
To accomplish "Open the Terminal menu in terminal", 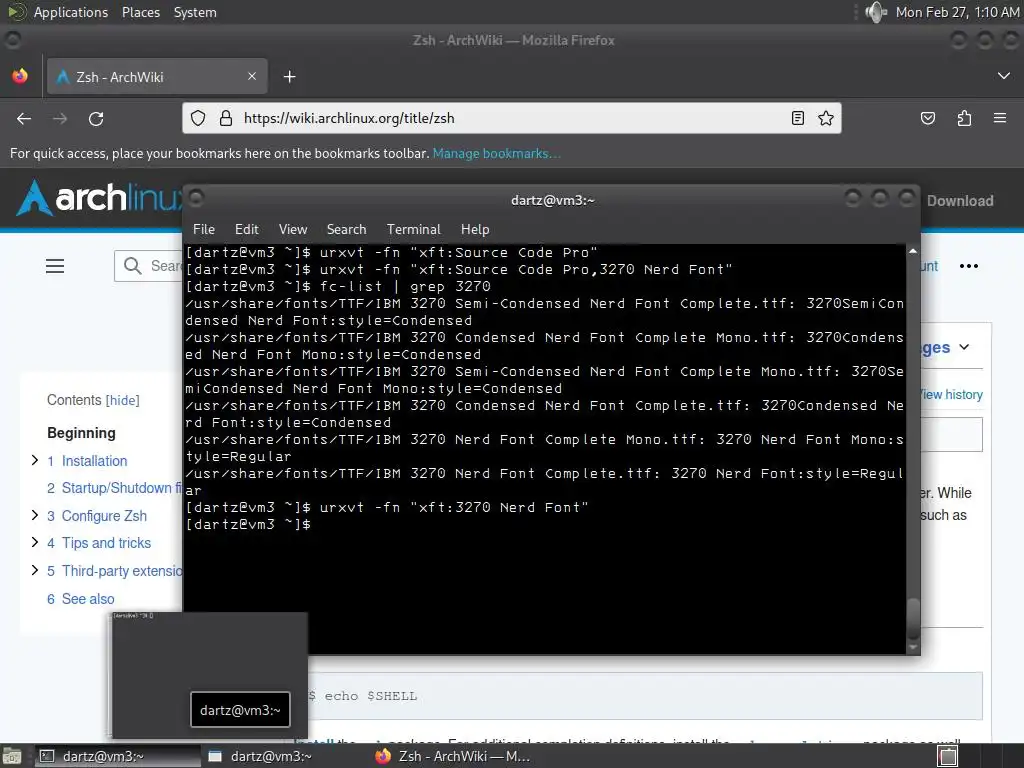I will point(413,229).
